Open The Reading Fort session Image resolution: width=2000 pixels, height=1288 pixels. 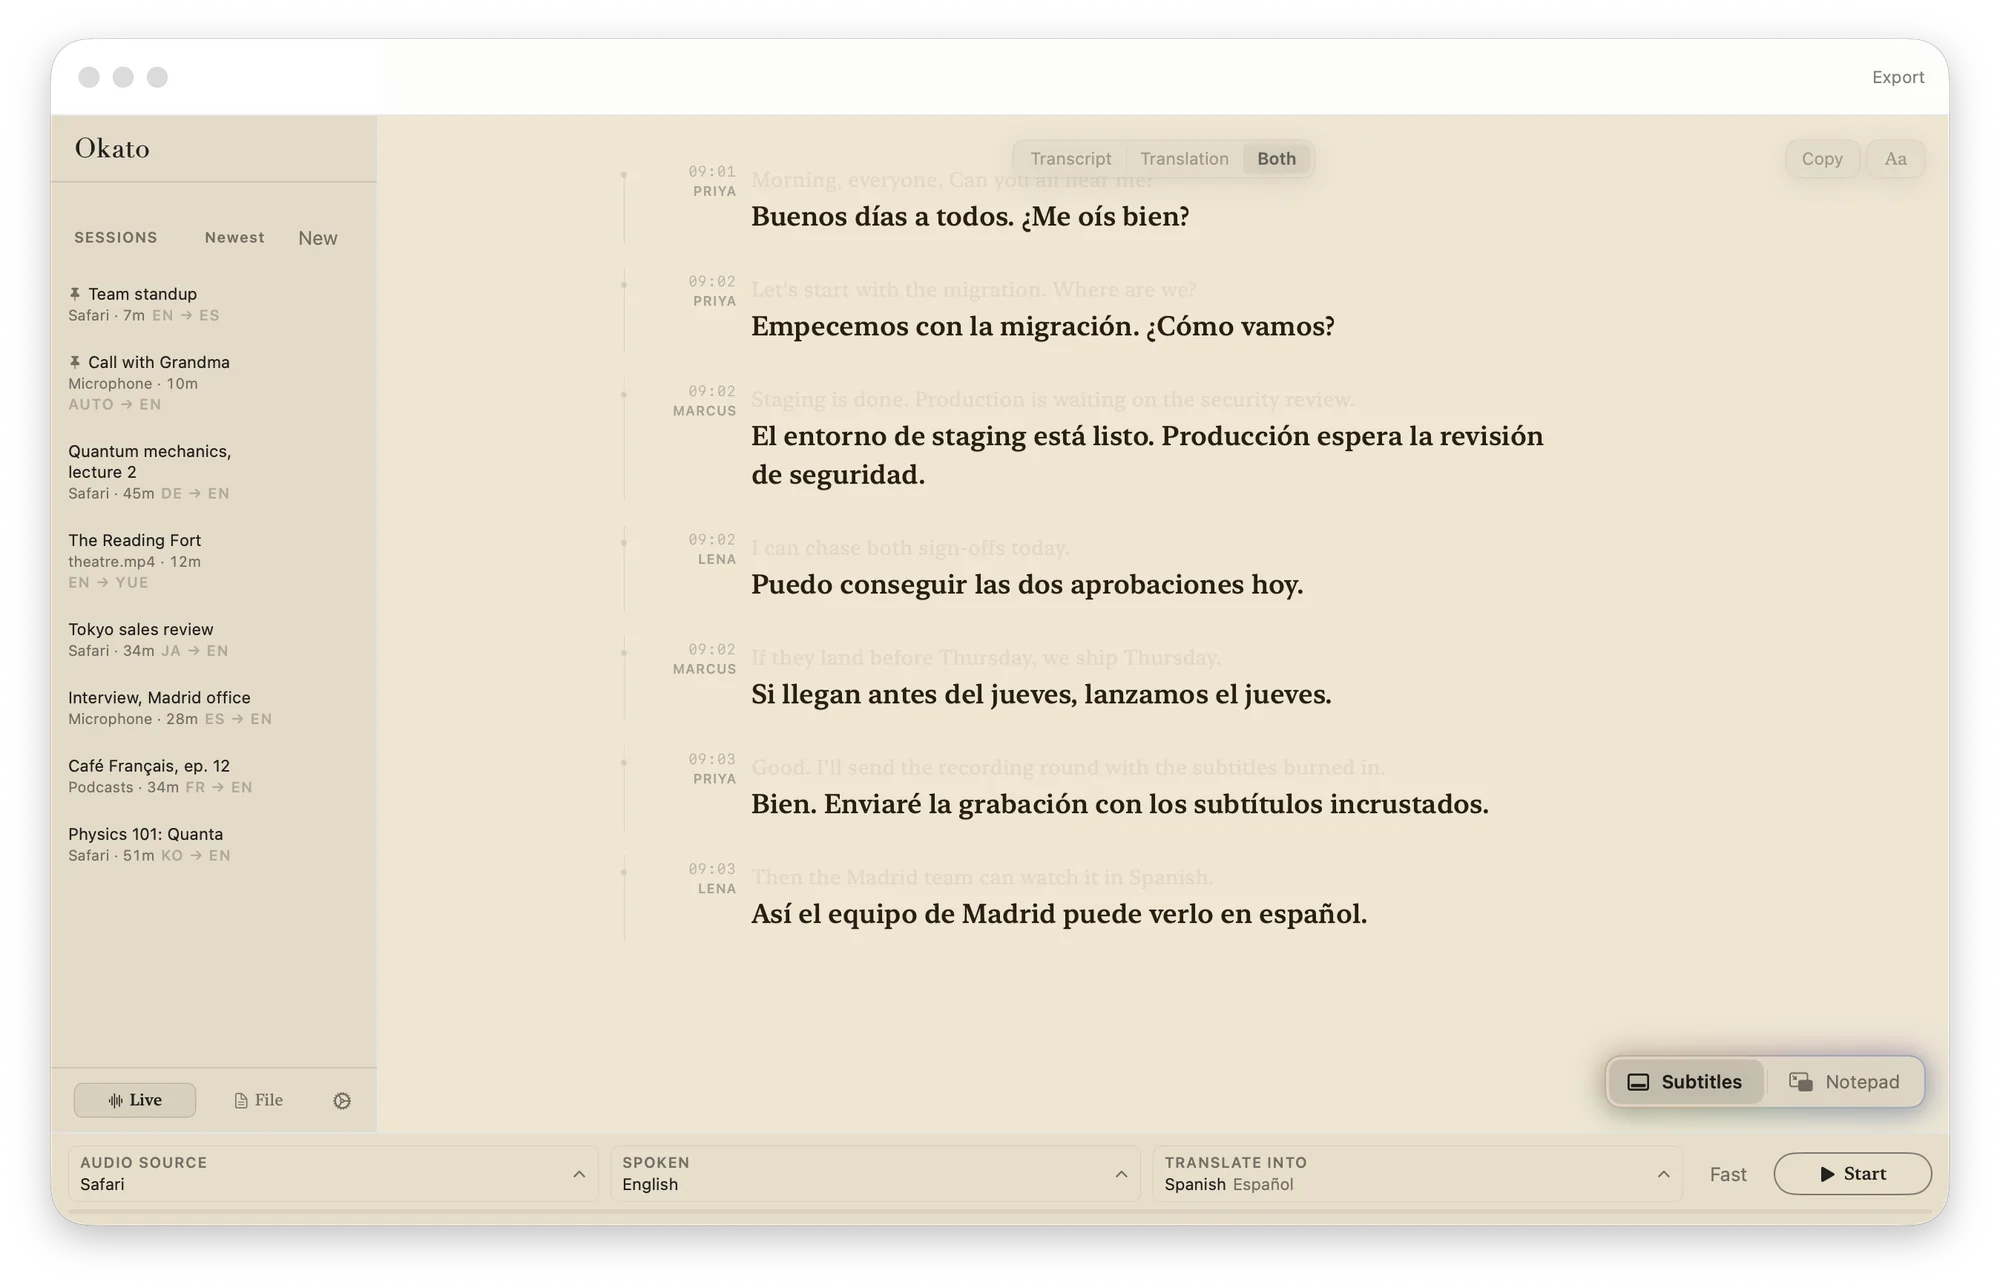[213, 560]
